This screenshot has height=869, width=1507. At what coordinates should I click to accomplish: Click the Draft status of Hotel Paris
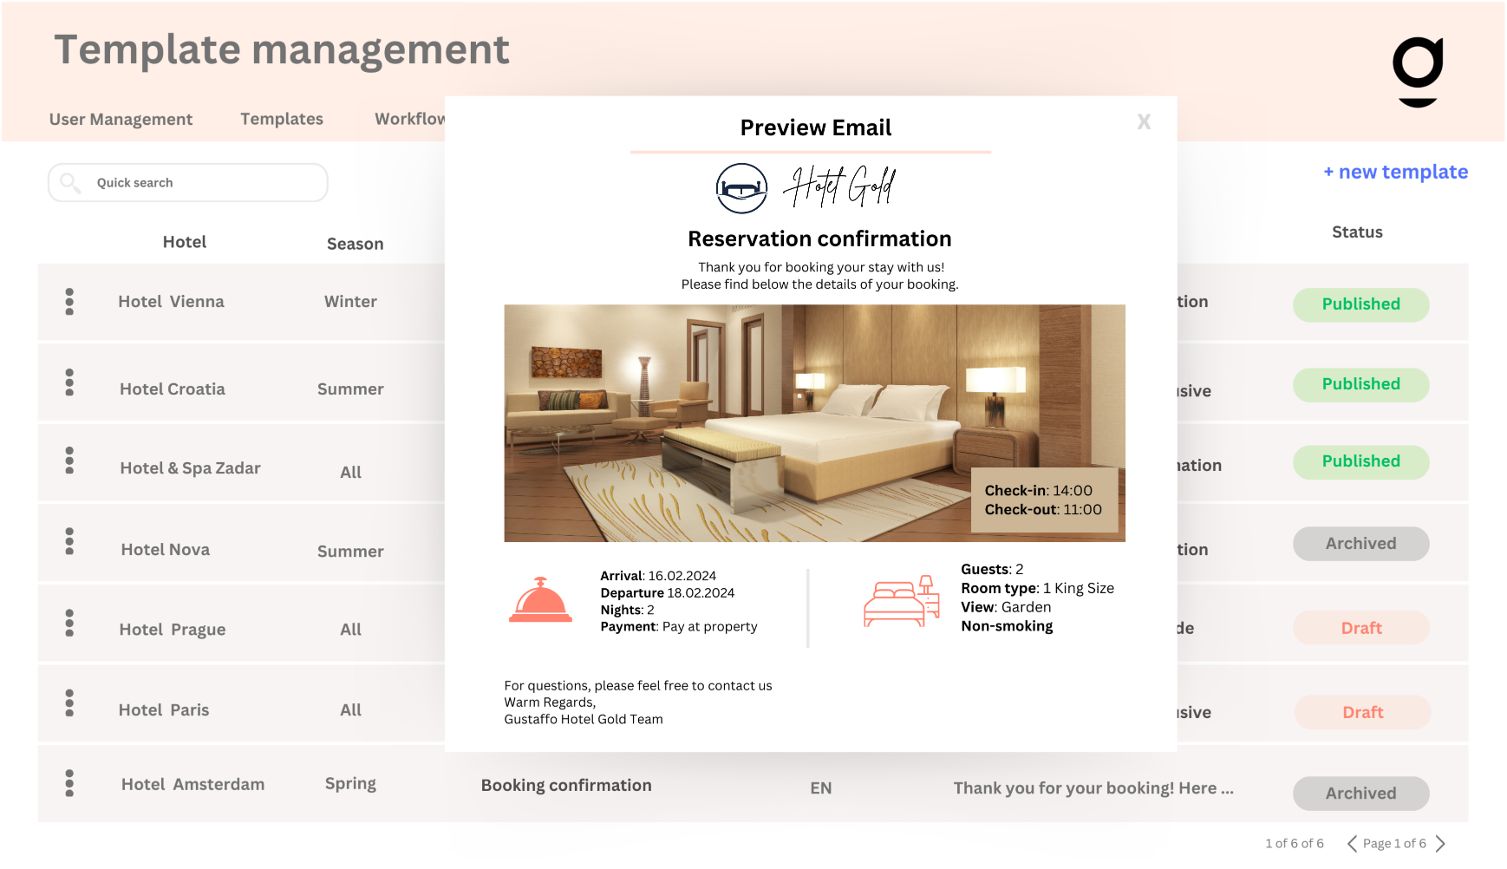[1363, 712]
